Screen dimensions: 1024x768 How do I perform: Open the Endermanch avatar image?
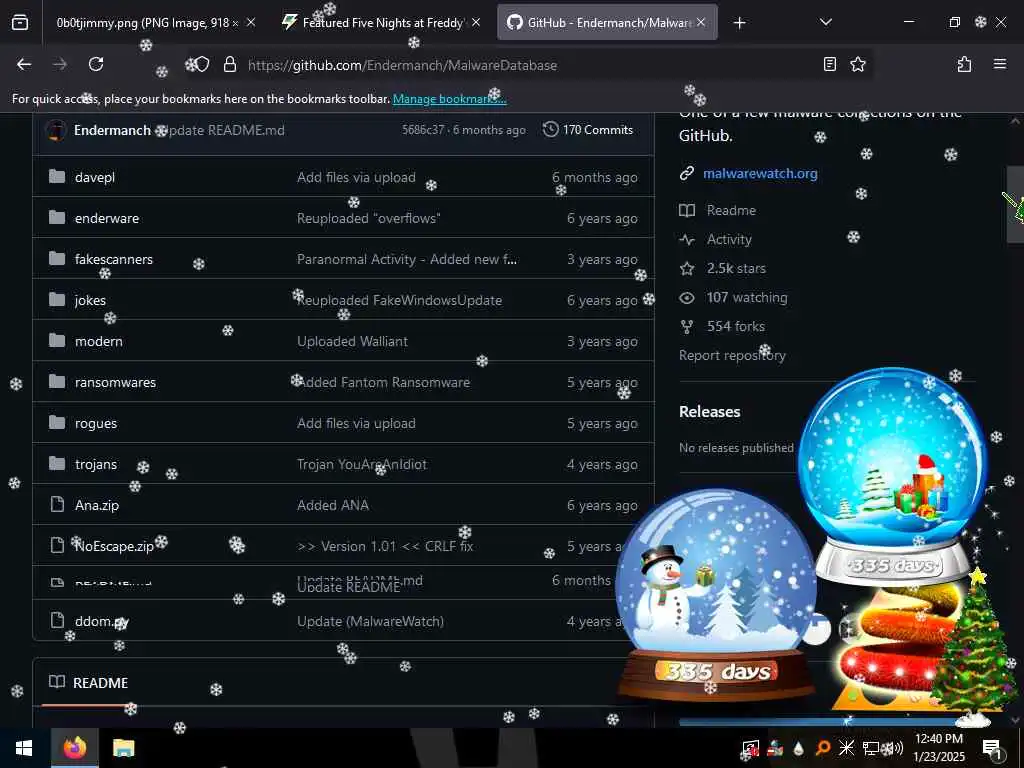click(56, 130)
